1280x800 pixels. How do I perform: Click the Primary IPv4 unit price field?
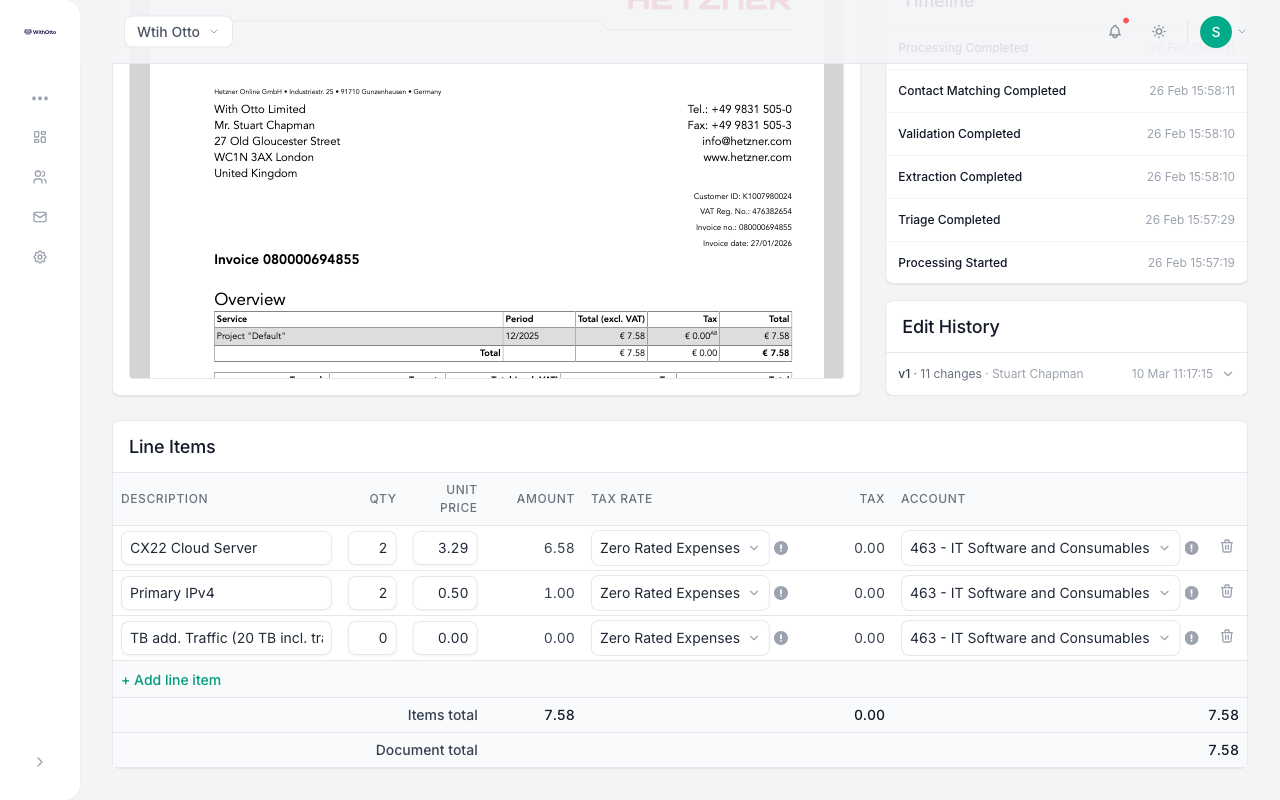tap(445, 593)
